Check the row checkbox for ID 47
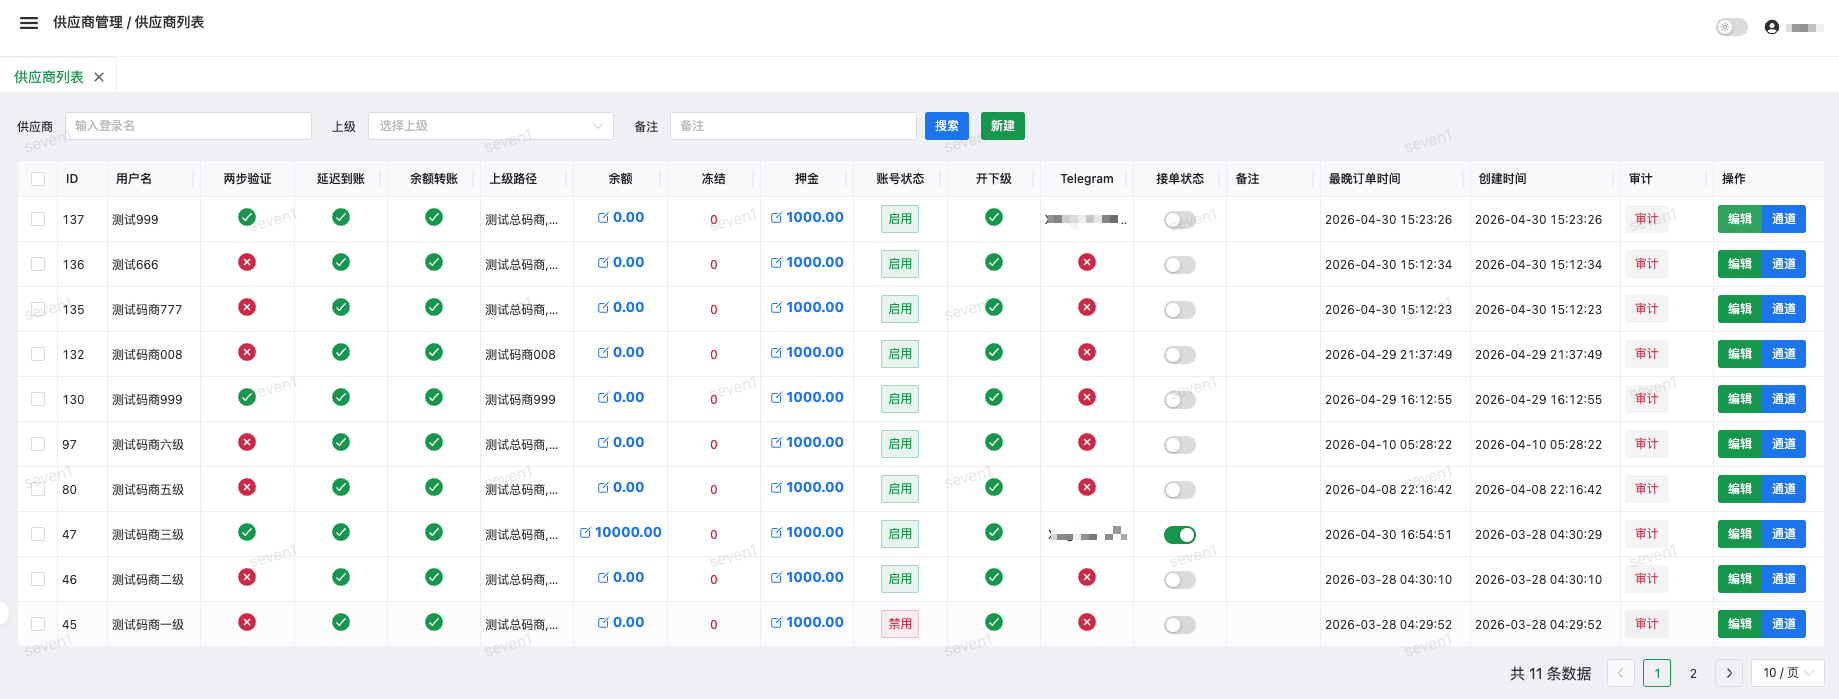The width and height of the screenshot is (1839, 699). [x=38, y=534]
